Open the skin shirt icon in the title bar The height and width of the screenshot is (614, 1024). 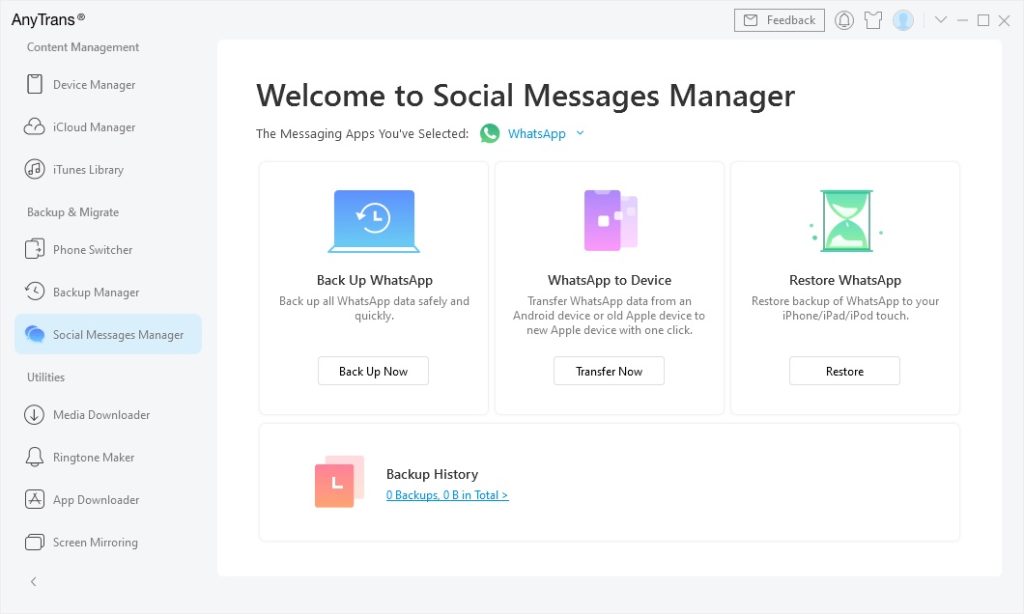[873, 20]
